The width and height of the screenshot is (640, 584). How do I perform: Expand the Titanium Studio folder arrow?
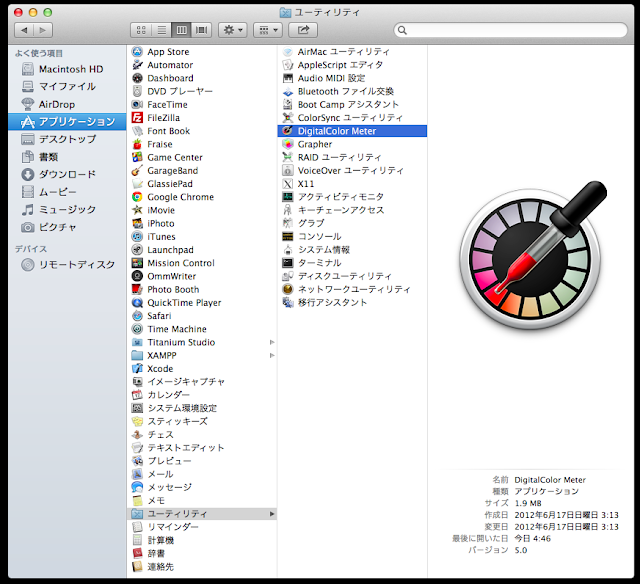click(272, 342)
